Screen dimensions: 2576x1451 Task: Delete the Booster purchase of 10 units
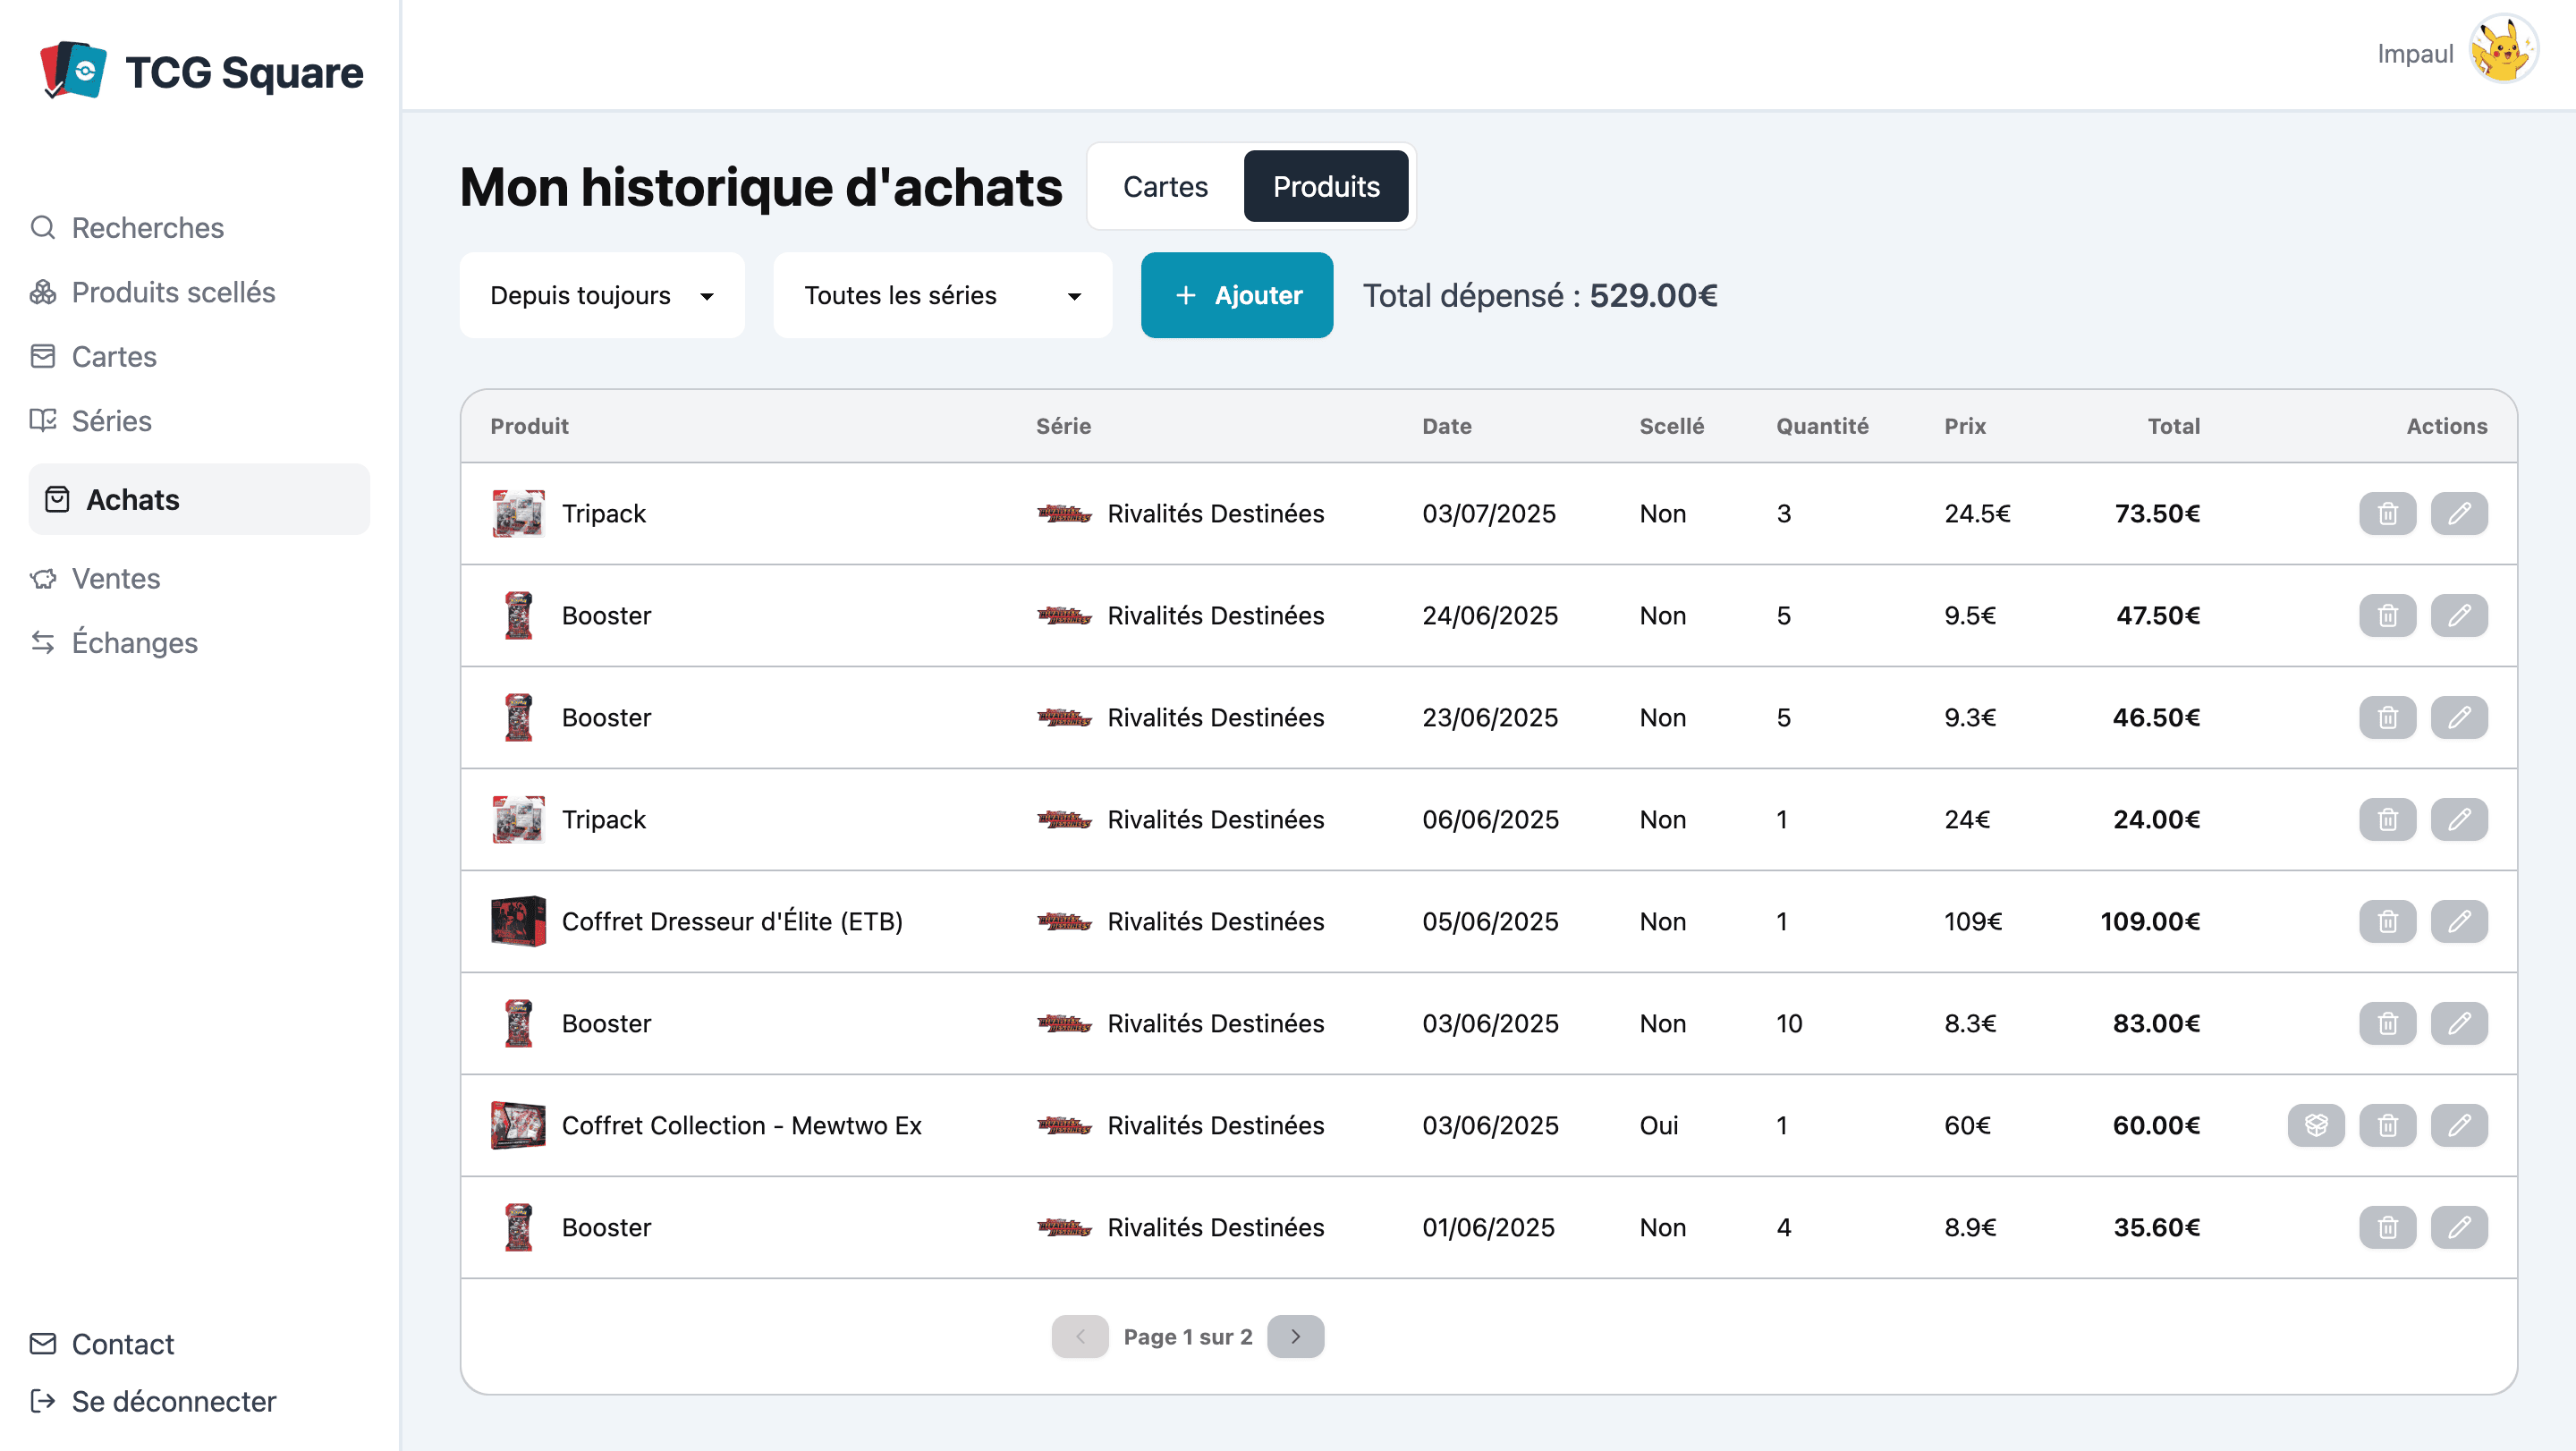pyautogui.click(x=2387, y=1023)
